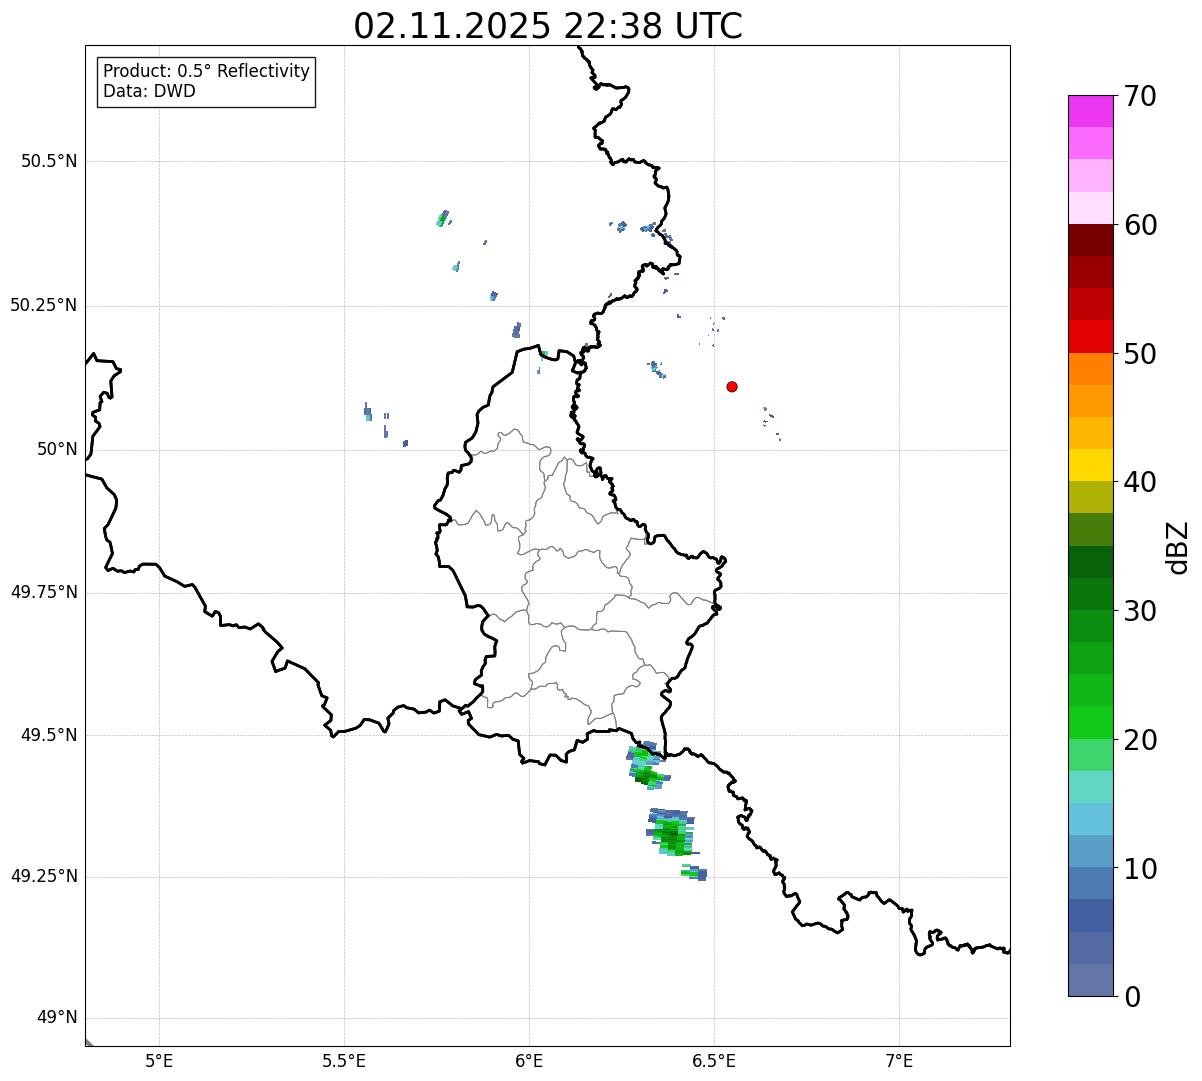Click the dBZ colorbar axis label
Viewport: 1202px width, 1081px height.
(1178, 547)
